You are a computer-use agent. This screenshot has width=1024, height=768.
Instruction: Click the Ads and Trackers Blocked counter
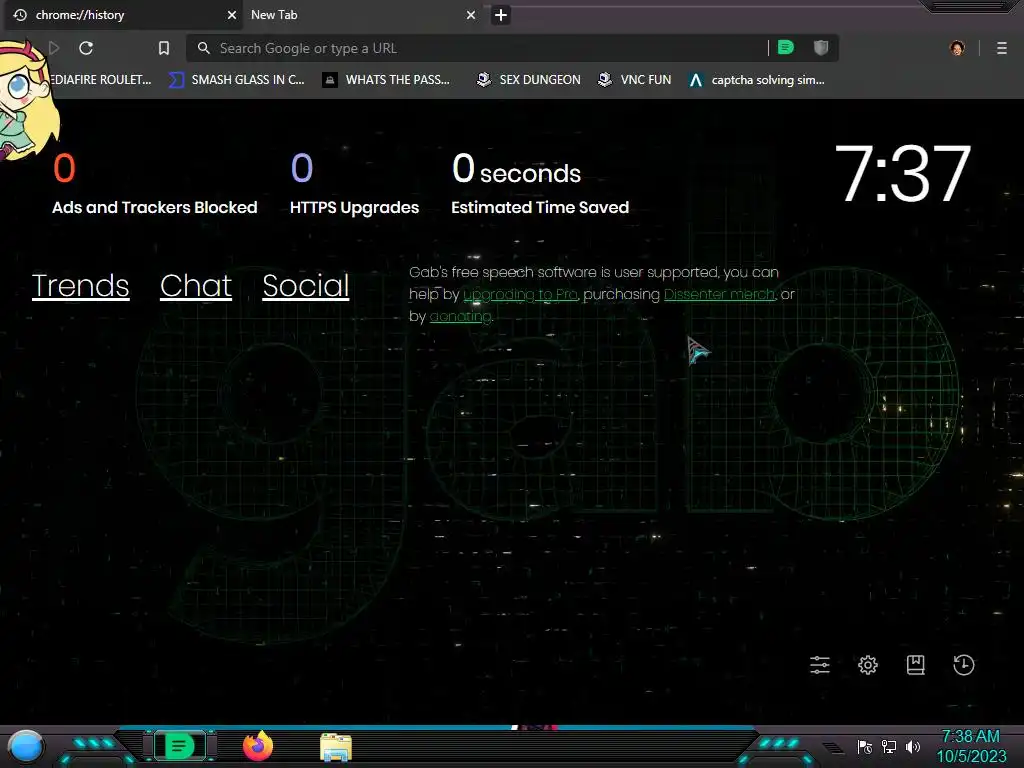[x=155, y=184]
